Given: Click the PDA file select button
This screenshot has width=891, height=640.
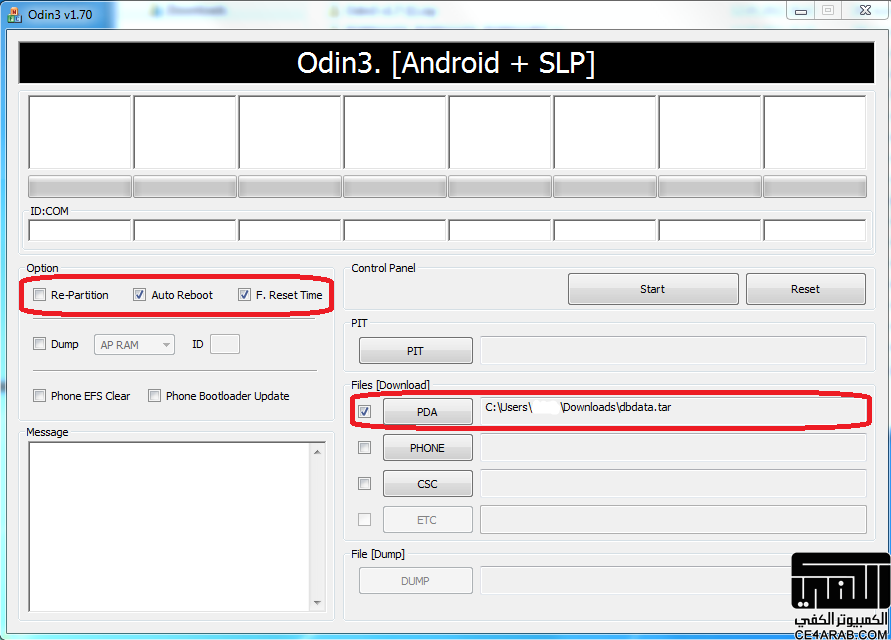Looking at the screenshot, I should click(427, 412).
